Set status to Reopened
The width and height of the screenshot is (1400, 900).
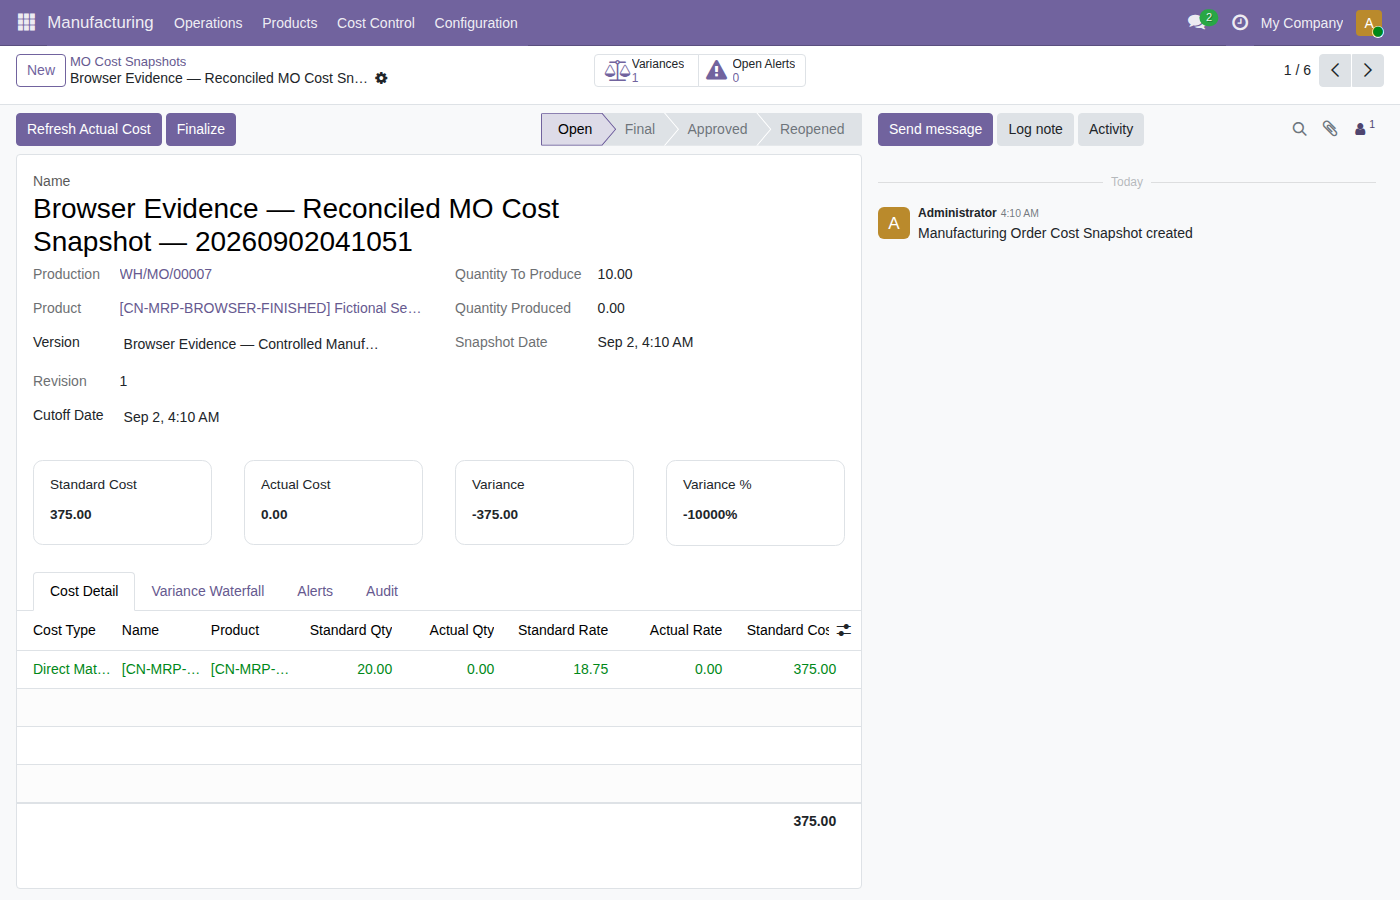pyautogui.click(x=812, y=129)
